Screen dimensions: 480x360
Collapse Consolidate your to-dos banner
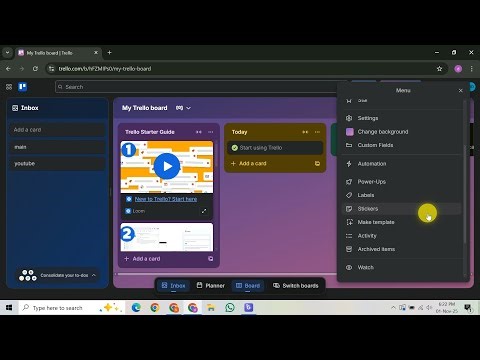pyautogui.click(x=94, y=275)
